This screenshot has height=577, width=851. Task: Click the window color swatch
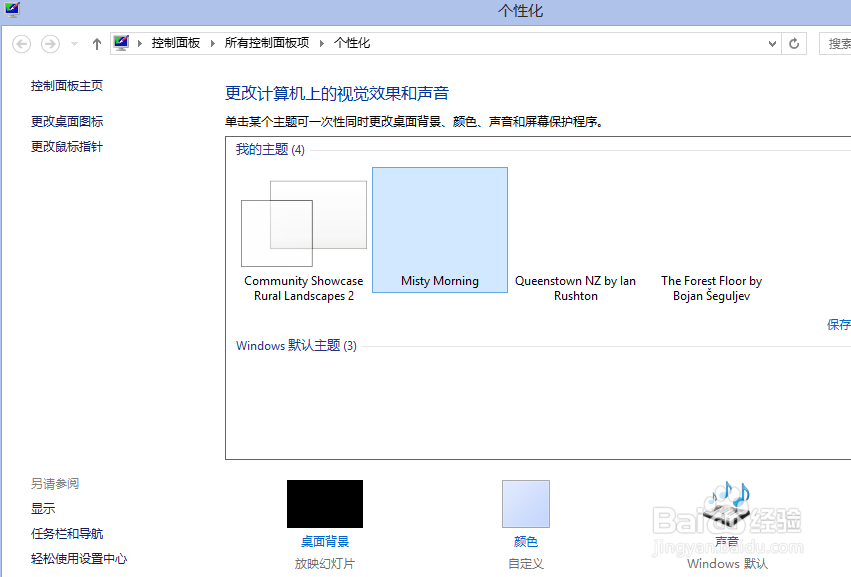coord(525,504)
